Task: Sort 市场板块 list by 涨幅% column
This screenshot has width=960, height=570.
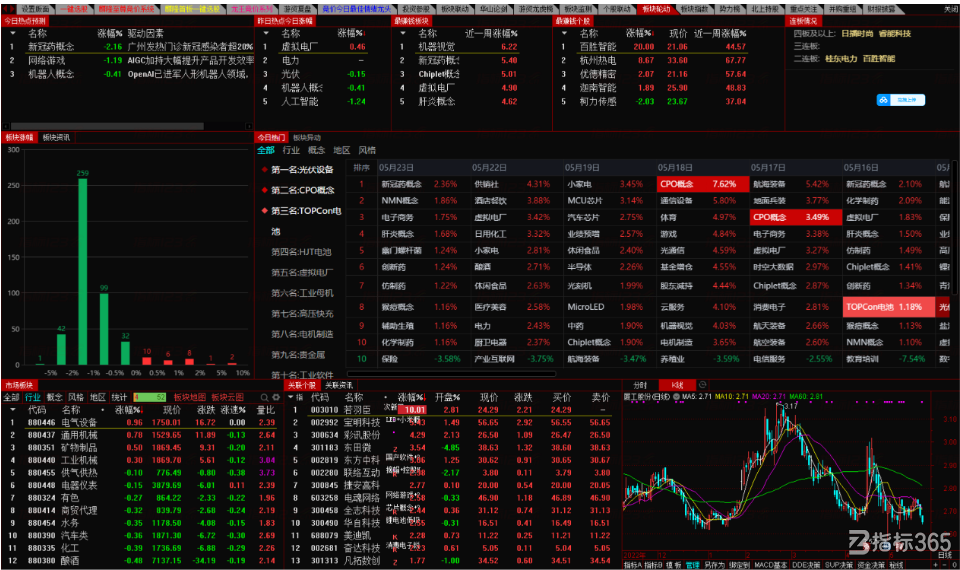Action: [128, 410]
